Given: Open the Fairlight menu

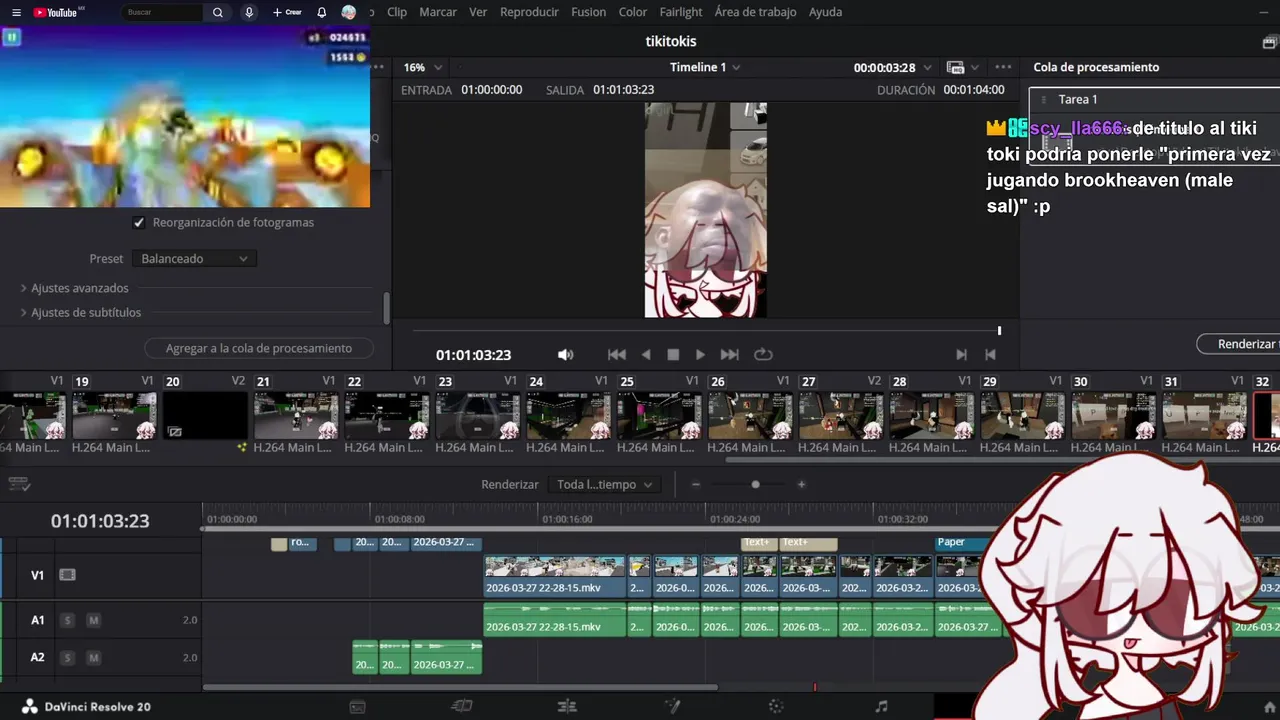Looking at the screenshot, I should tap(681, 12).
